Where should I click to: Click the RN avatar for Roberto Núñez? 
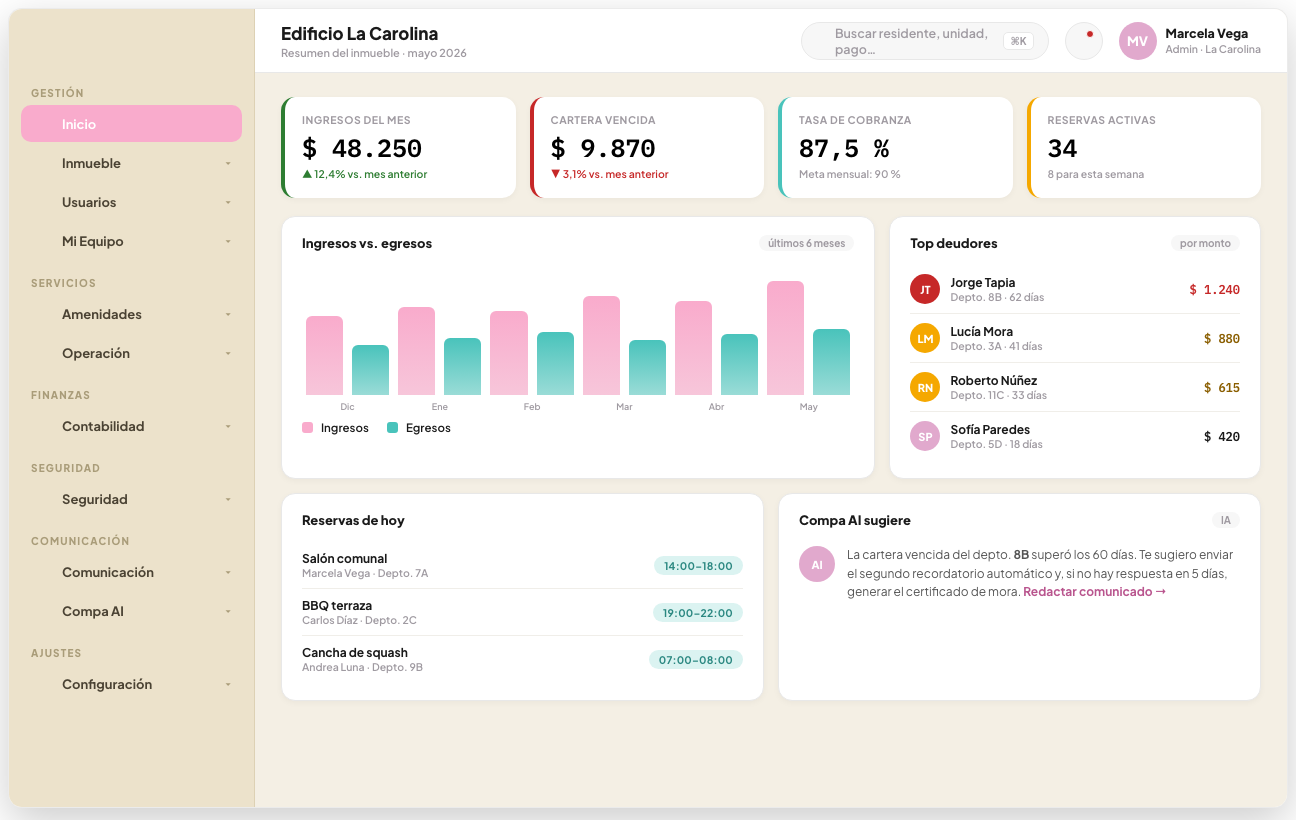click(925, 387)
